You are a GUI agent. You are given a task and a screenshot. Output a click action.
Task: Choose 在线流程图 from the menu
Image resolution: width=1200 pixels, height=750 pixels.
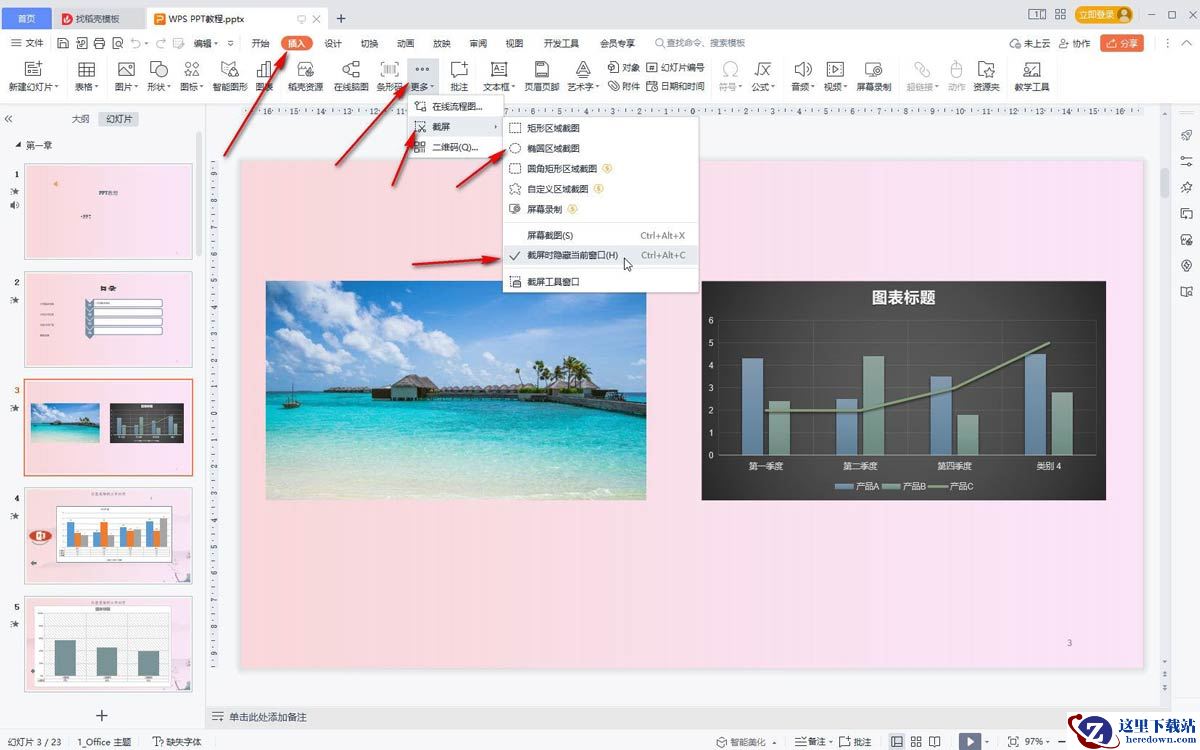click(x=456, y=106)
